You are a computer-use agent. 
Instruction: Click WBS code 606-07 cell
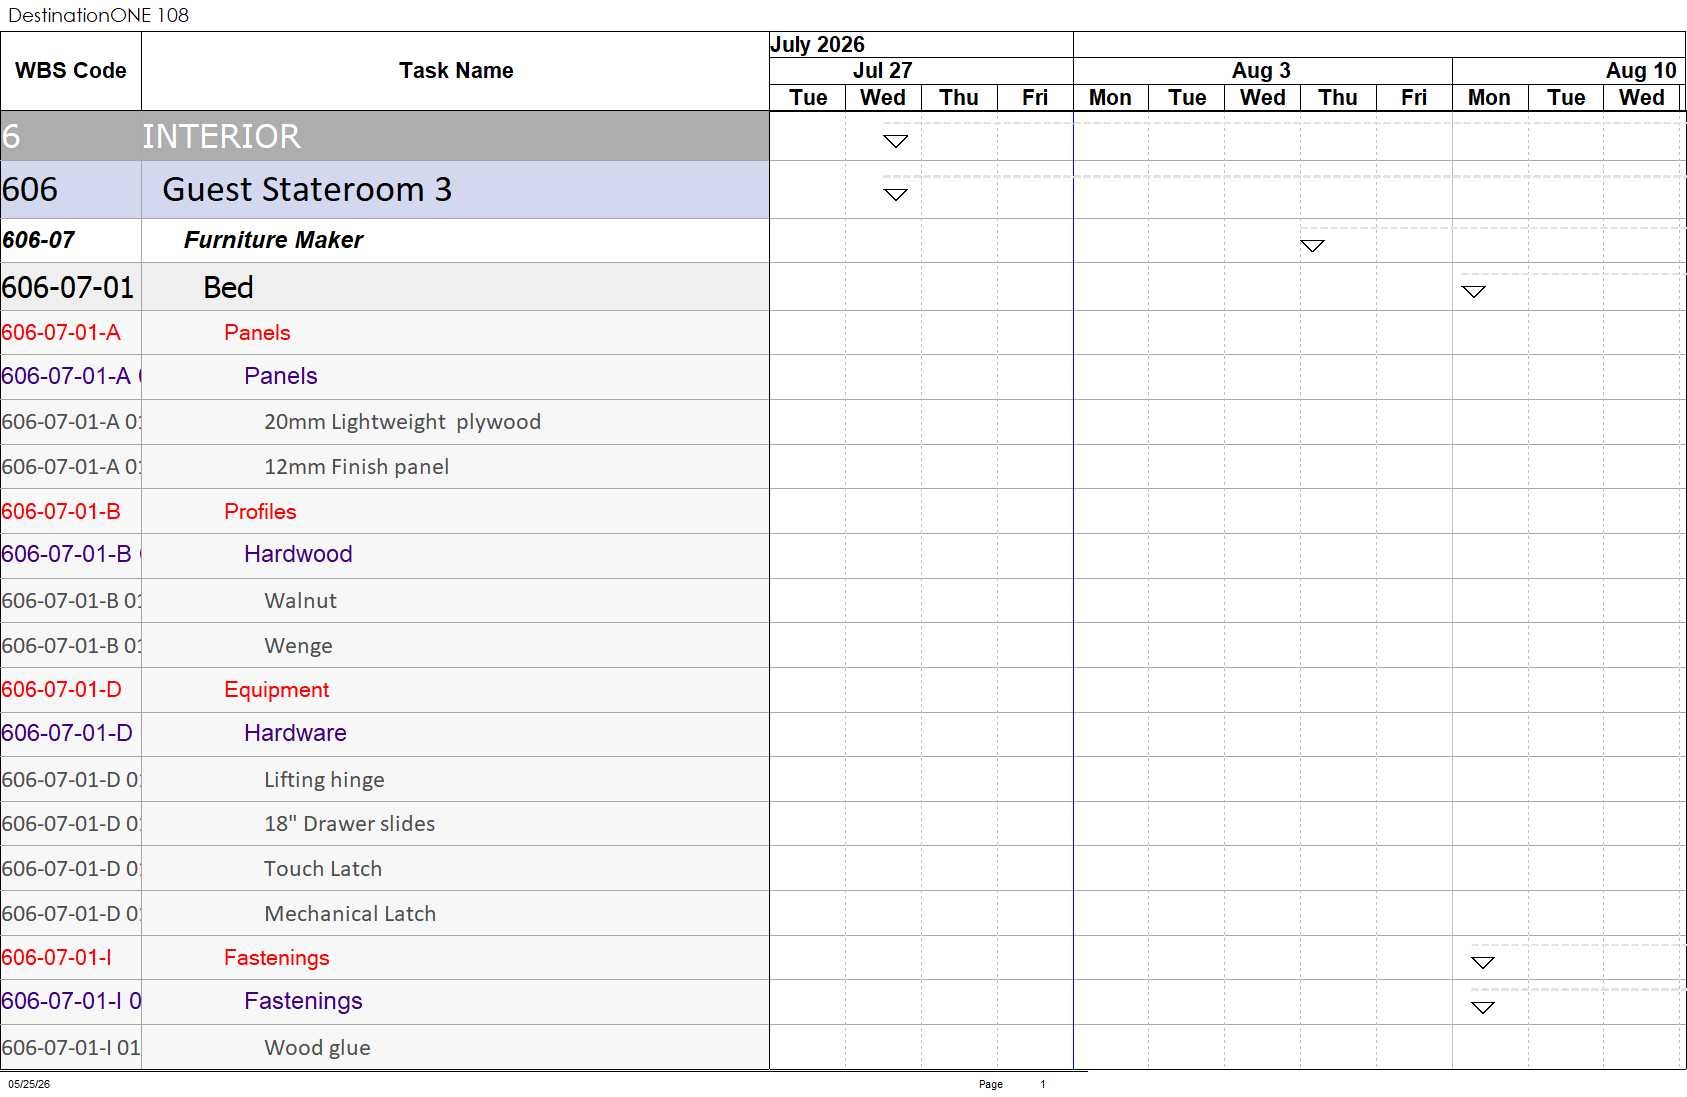point(71,240)
